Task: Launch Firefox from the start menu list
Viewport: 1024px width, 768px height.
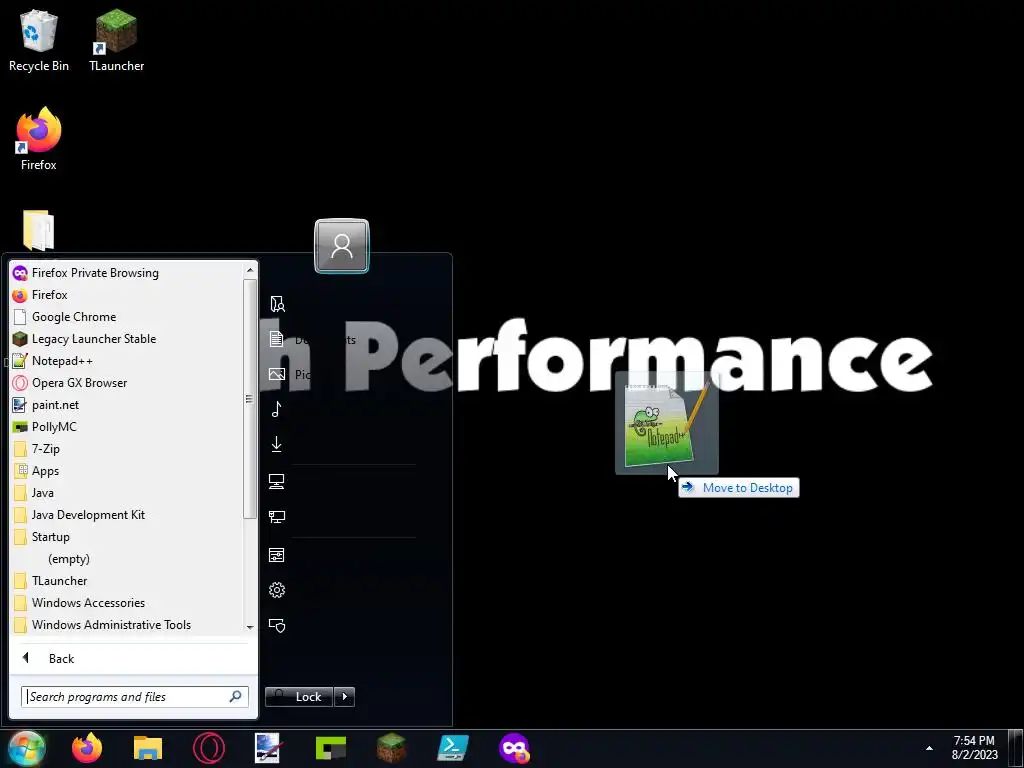Action: click(x=127, y=295)
